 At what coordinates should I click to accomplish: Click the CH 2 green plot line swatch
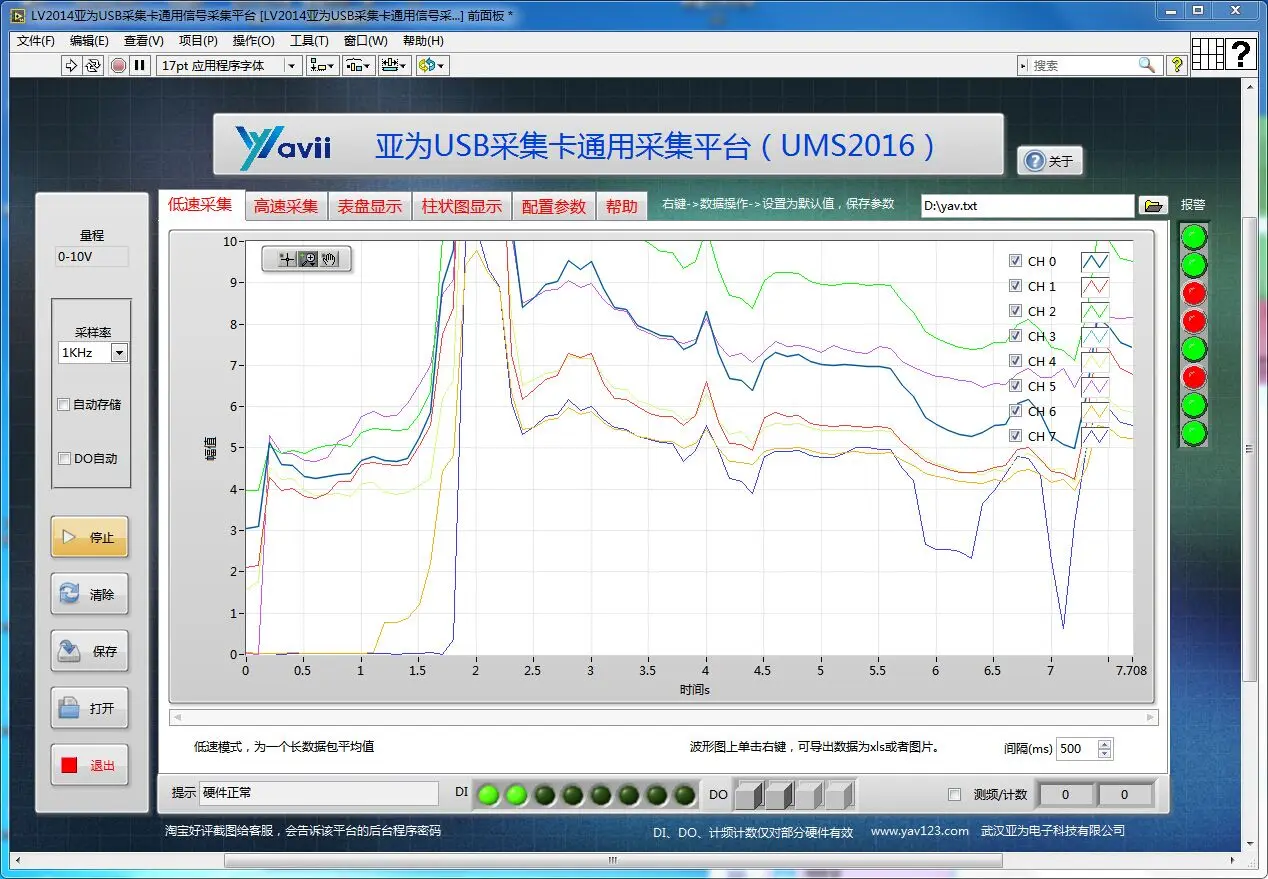[x=1095, y=311]
